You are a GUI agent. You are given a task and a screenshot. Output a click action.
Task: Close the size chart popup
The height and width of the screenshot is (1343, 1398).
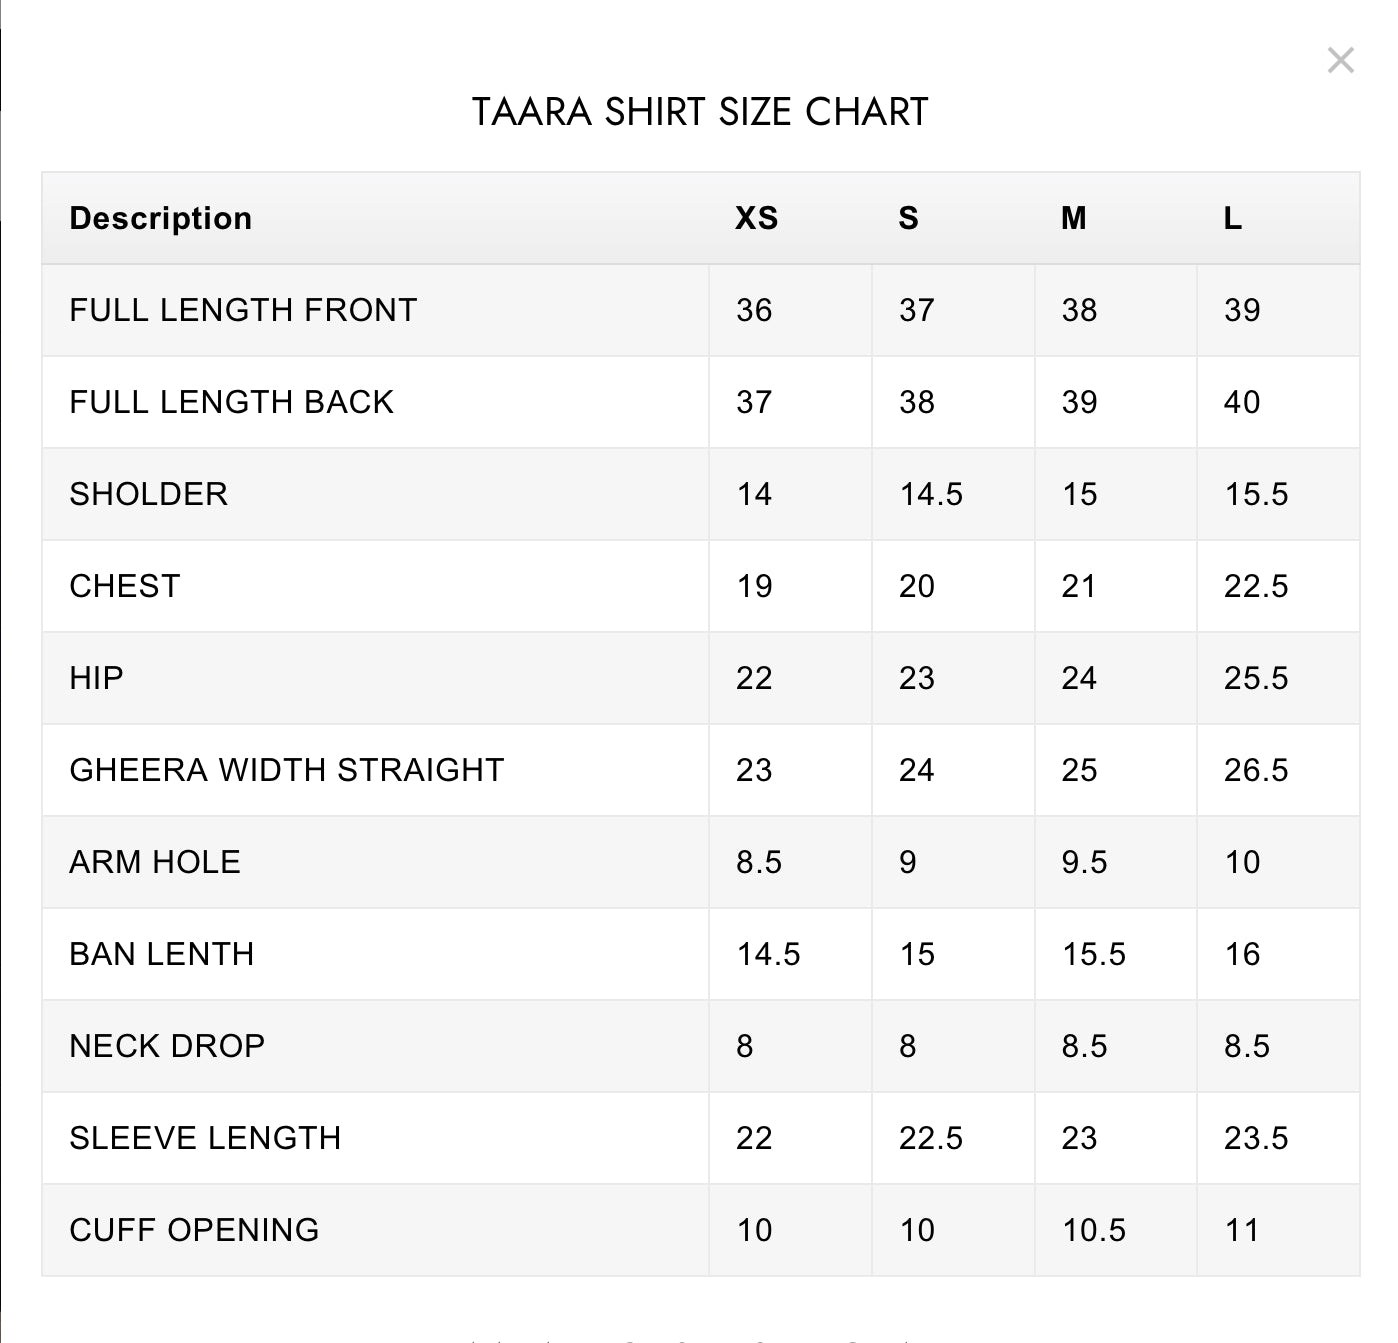click(1340, 60)
